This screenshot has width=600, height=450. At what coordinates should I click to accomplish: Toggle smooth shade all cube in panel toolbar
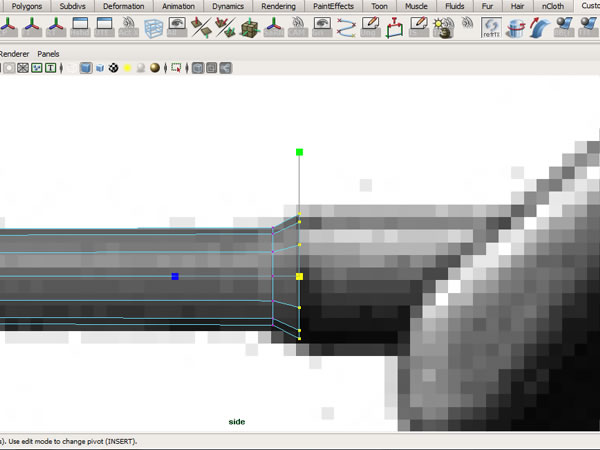[x=86, y=68]
